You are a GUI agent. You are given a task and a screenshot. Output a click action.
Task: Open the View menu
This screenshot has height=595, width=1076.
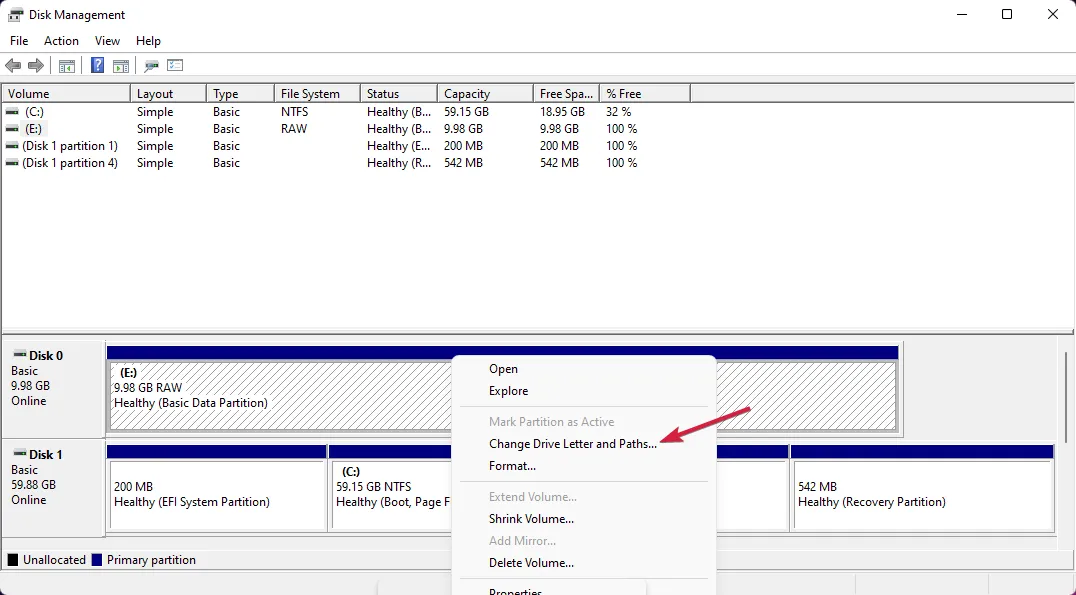107,41
